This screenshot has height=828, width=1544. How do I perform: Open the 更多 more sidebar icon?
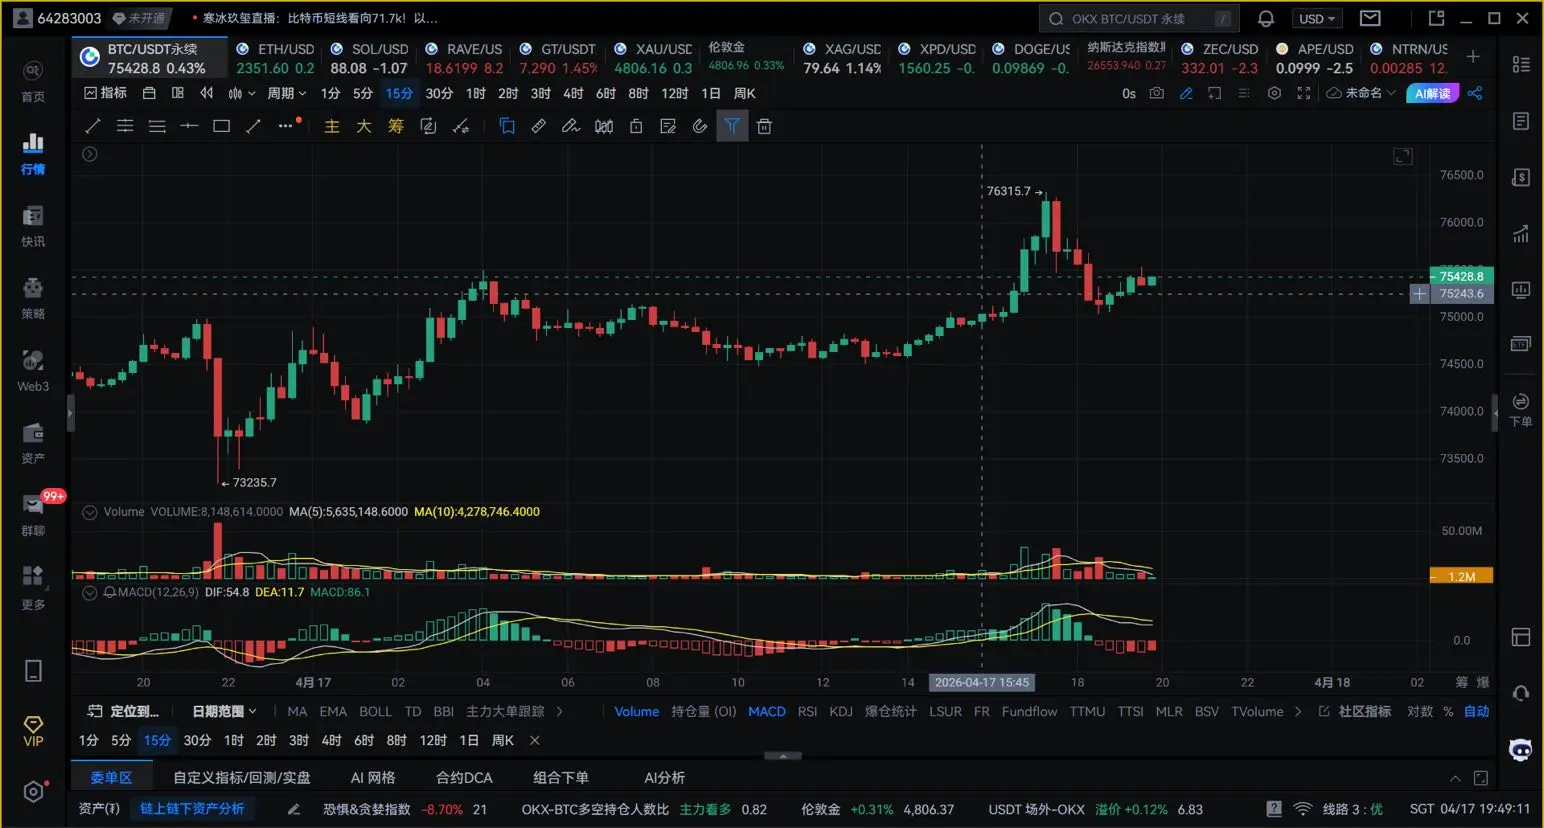33,587
